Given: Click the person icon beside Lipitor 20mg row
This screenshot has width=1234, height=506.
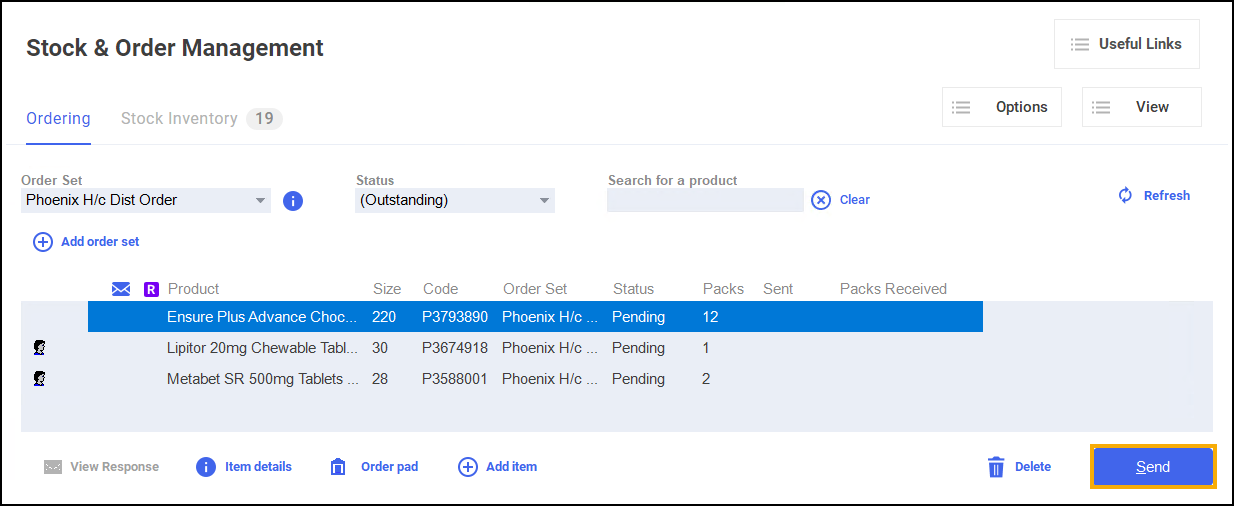Looking at the screenshot, I should 40,348.
